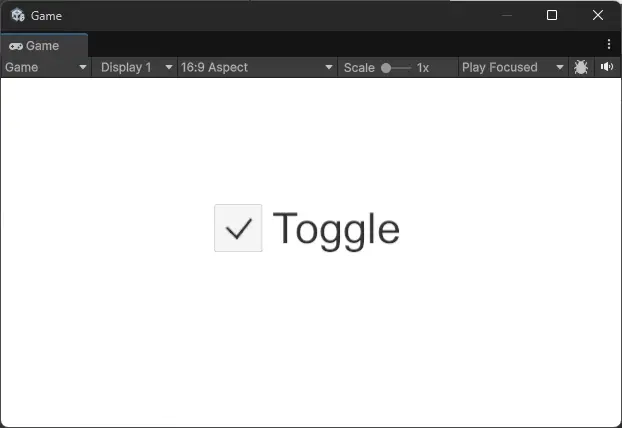Click the 1x scale value

pos(423,68)
